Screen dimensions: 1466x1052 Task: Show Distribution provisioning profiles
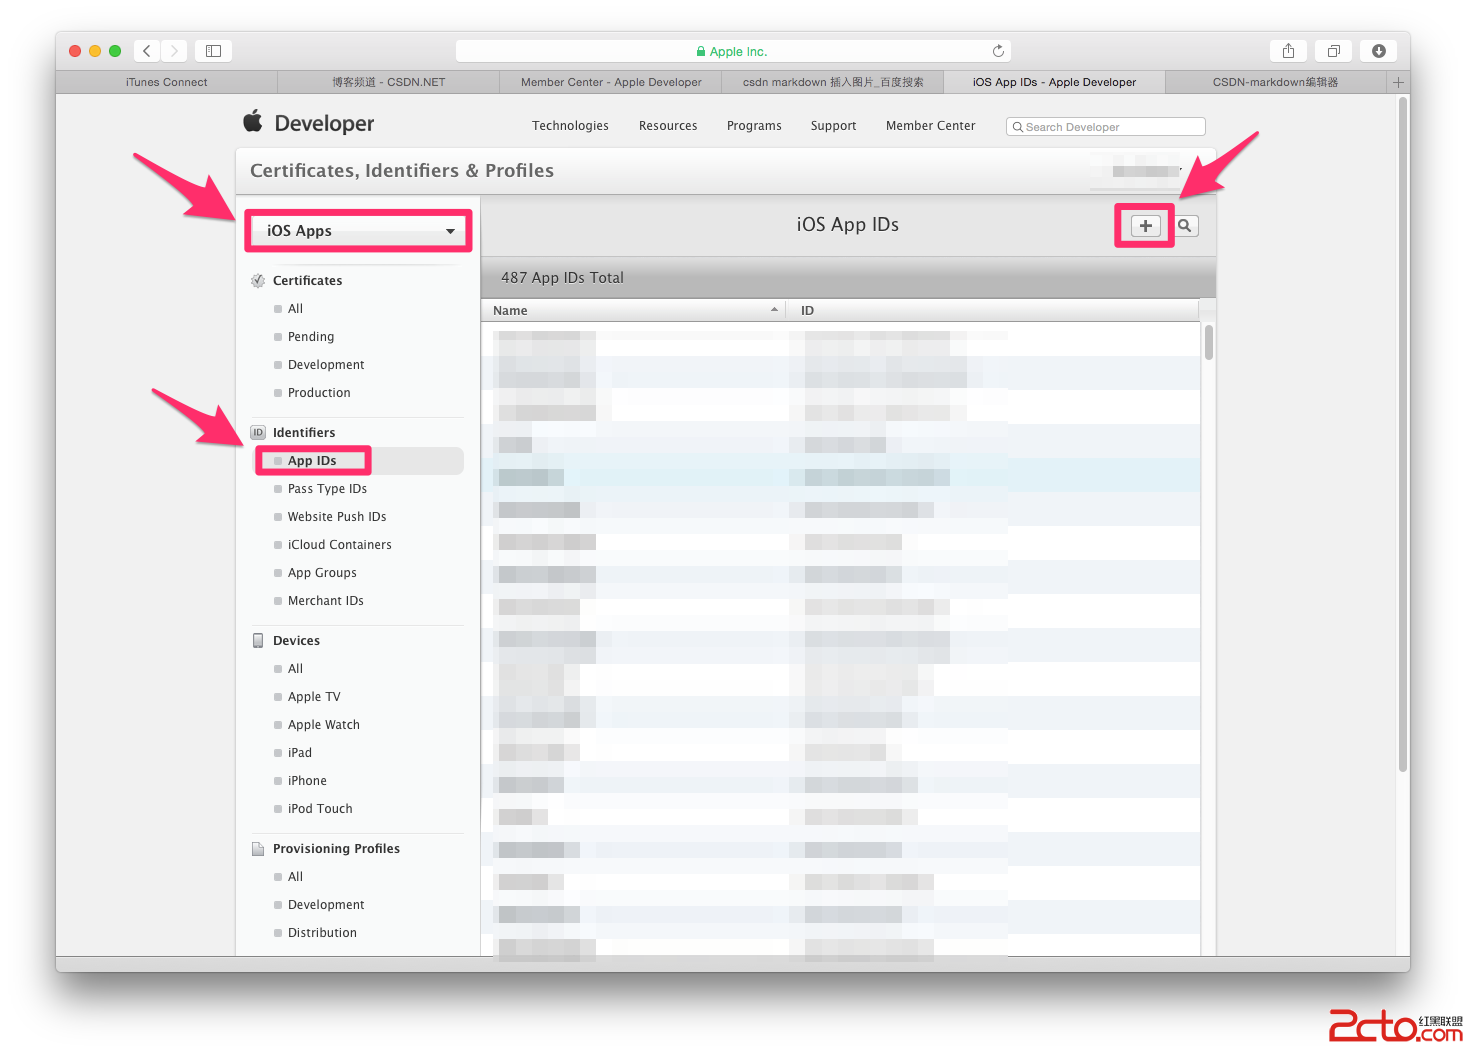tap(322, 933)
